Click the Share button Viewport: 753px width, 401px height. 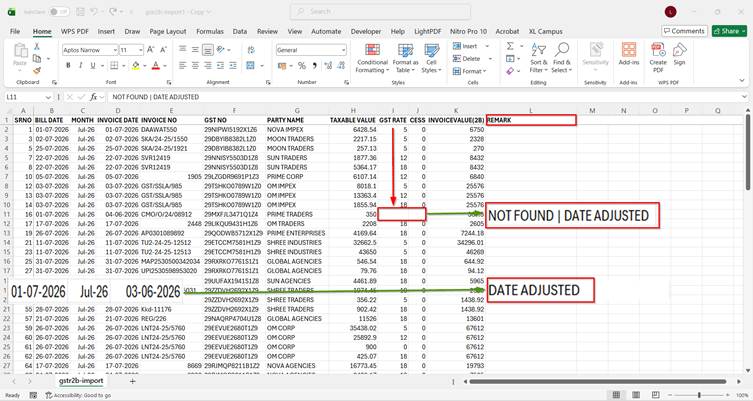pos(729,31)
